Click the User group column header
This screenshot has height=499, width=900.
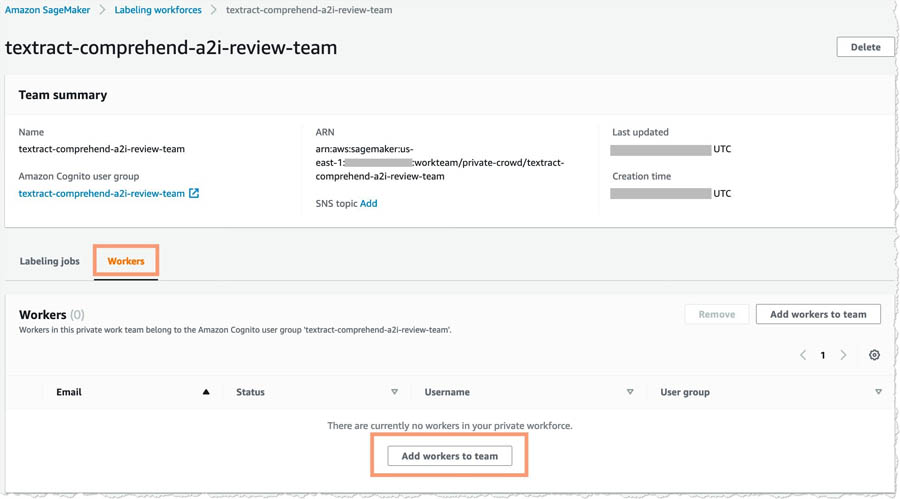tap(685, 392)
